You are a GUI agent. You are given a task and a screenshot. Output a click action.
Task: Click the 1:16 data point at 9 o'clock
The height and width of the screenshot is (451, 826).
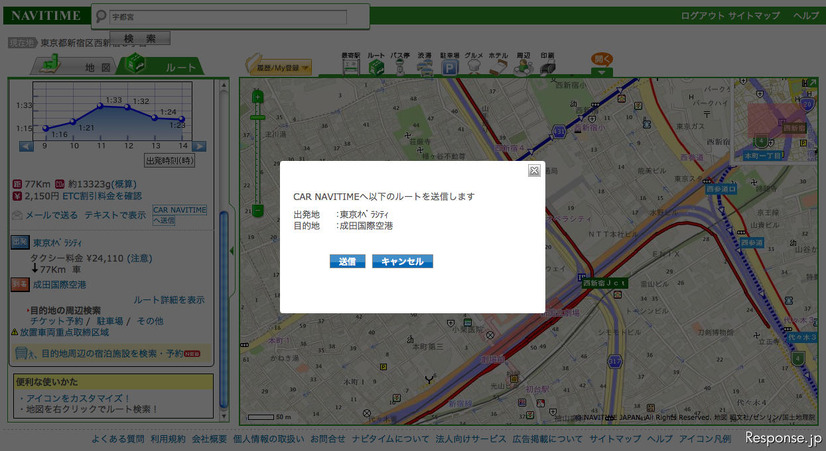tap(45, 128)
